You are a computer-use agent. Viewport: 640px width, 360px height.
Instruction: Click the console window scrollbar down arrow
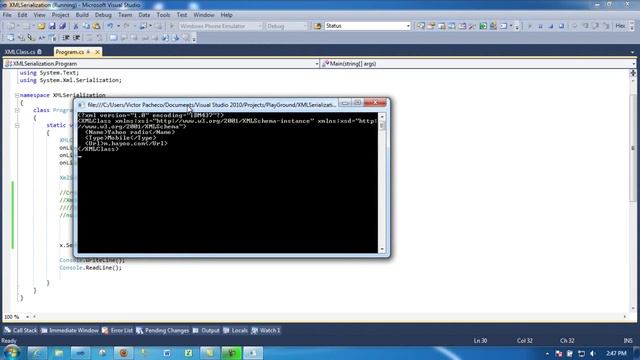tap(382, 249)
